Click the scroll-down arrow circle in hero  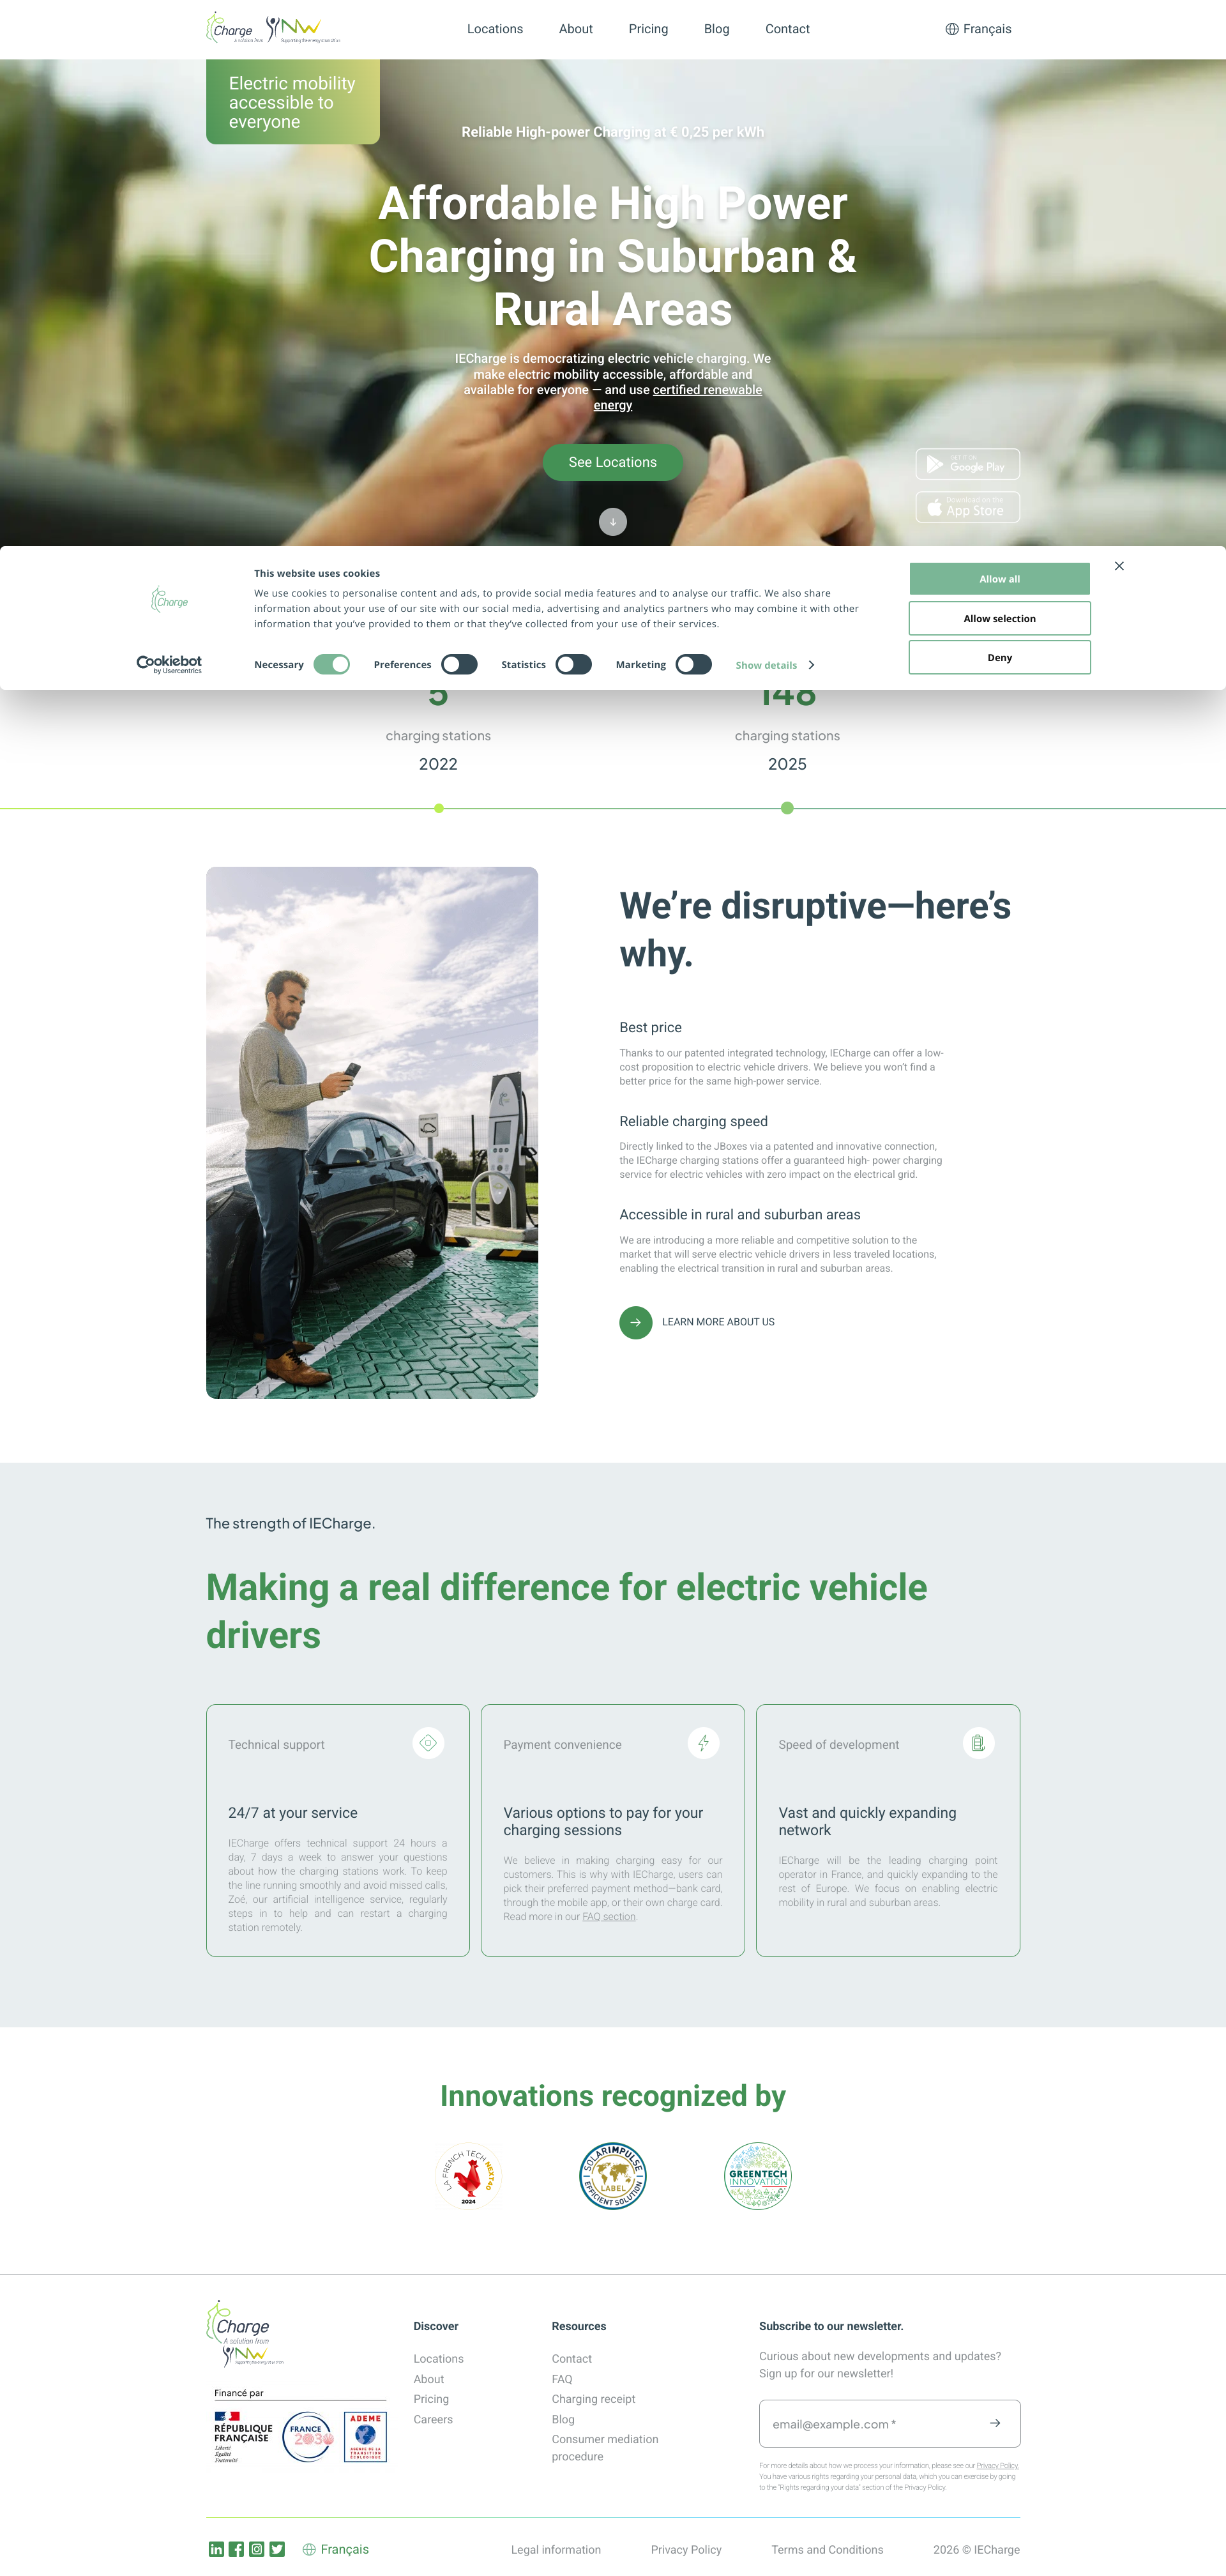point(613,521)
